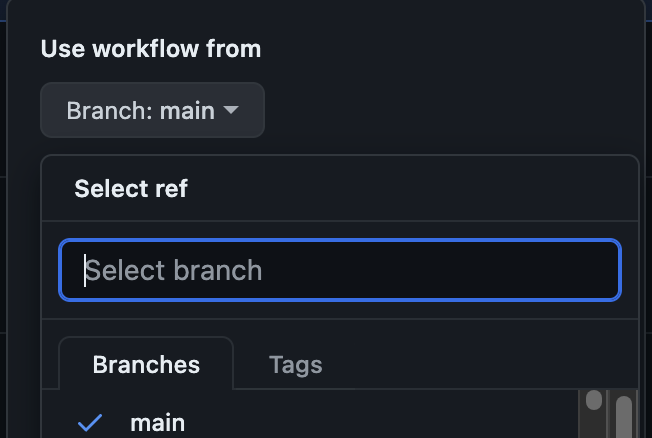This screenshot has width=652, height=438.
Task: Focus the "Select branch" search field
Action: tap(340, 270)
